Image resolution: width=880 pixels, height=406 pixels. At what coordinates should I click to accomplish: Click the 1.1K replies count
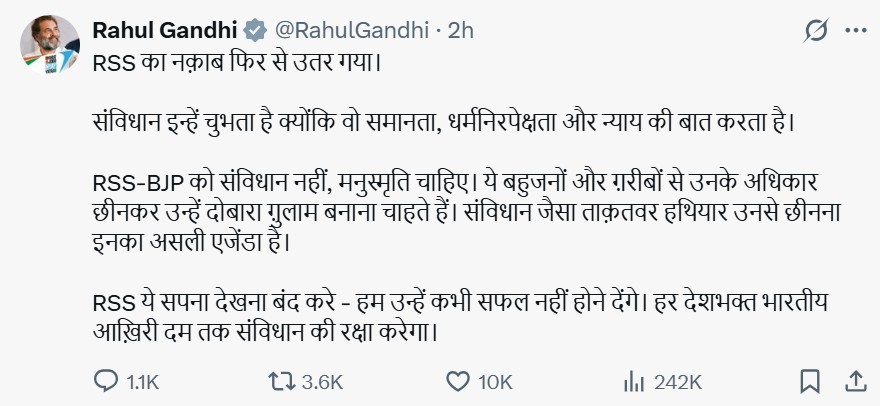click(x=144, y=382)
